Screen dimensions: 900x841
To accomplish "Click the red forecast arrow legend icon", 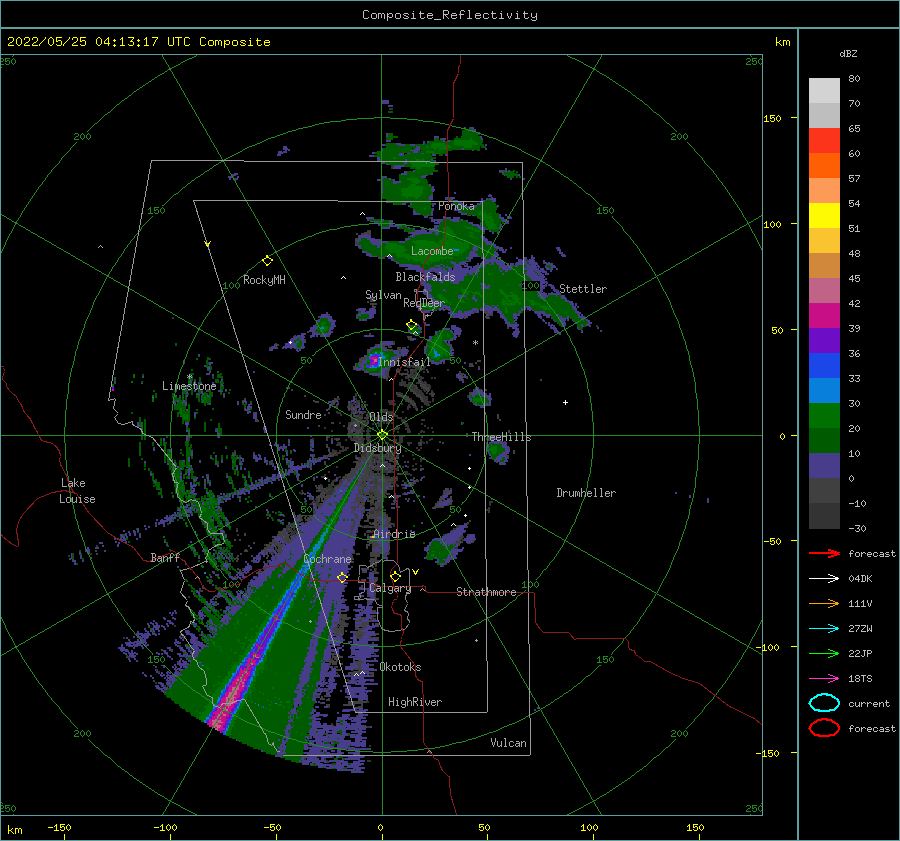I will click(824, 553).
